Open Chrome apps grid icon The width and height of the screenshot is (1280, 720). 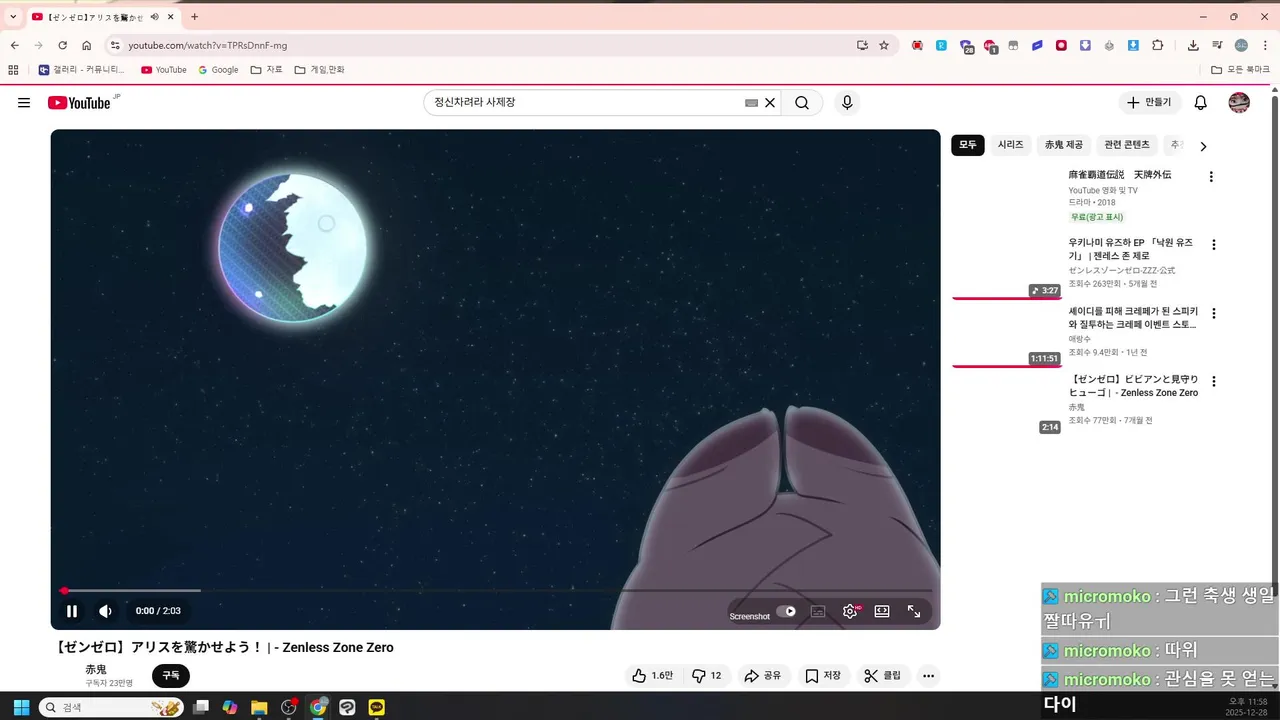[x=13, y=70]
